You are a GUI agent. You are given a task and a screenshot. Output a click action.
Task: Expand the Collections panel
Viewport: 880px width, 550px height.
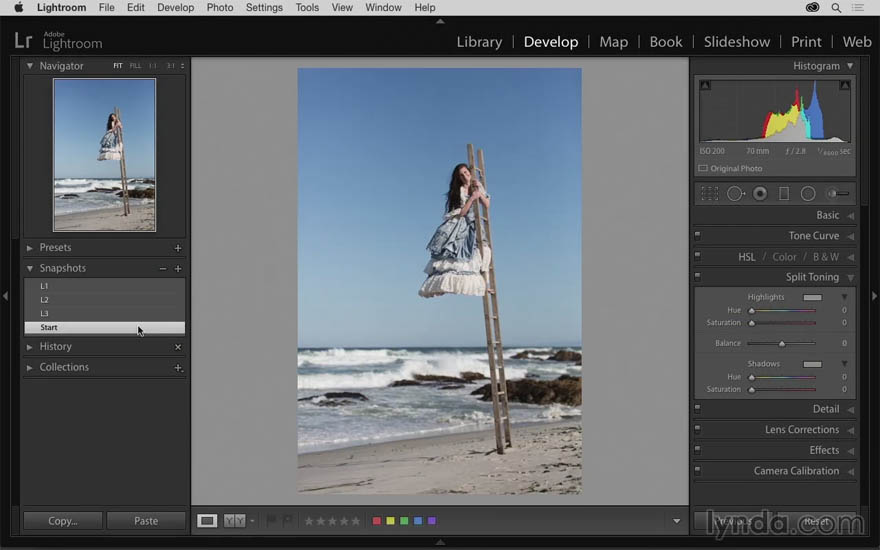pyautogui.click(x=30, y=368)
